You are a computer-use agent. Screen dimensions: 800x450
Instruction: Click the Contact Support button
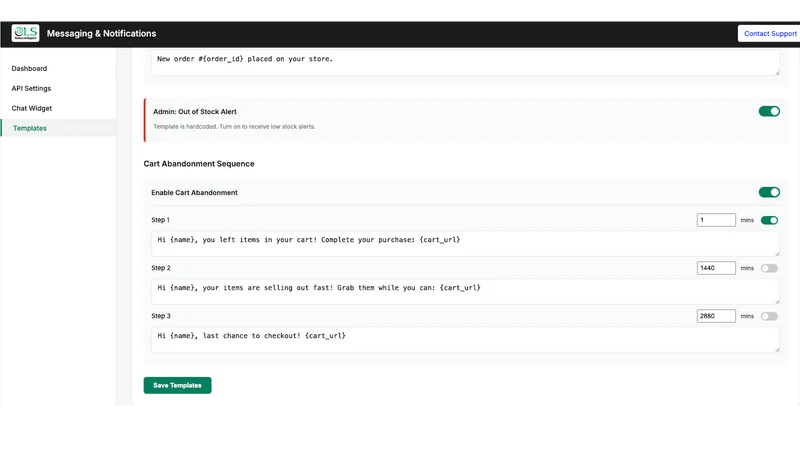pos(769,34)
